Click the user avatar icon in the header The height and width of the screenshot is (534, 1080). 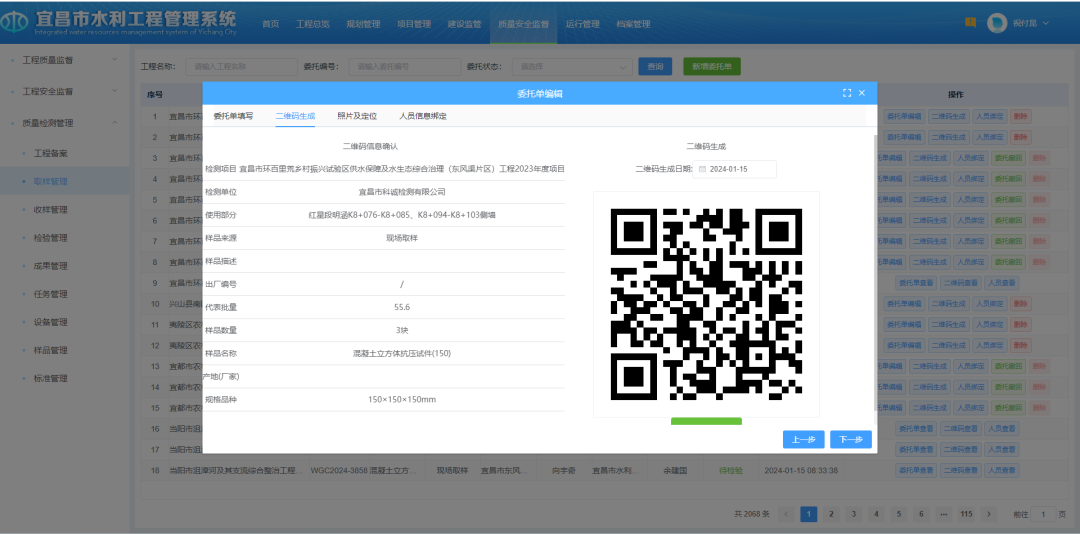tap(996, 23)
